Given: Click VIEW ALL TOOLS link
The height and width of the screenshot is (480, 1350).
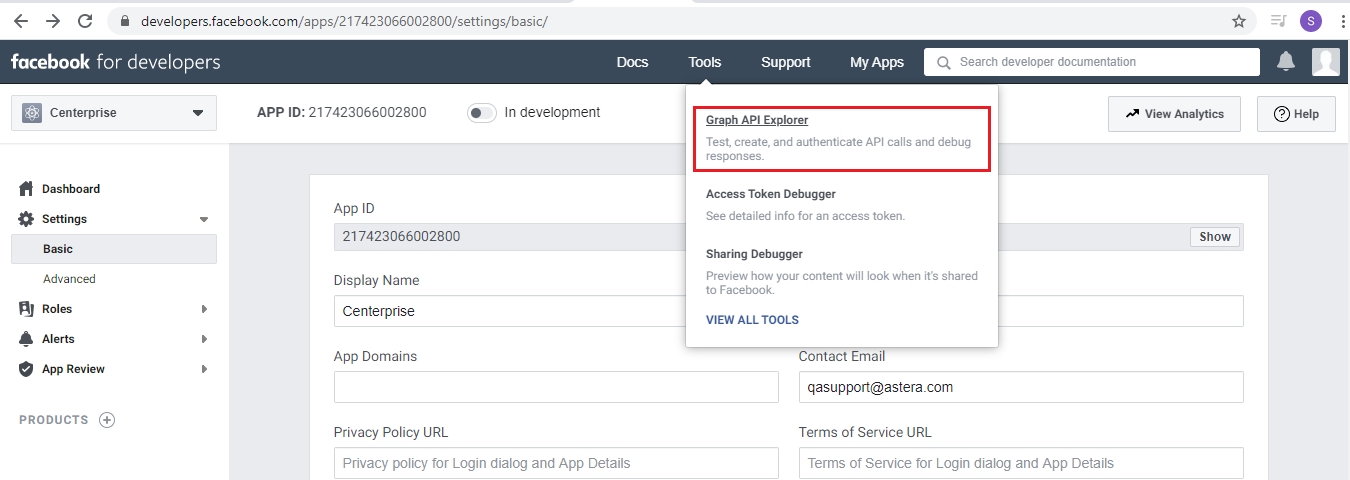Looking at the screenshot, I should point(752,320).
